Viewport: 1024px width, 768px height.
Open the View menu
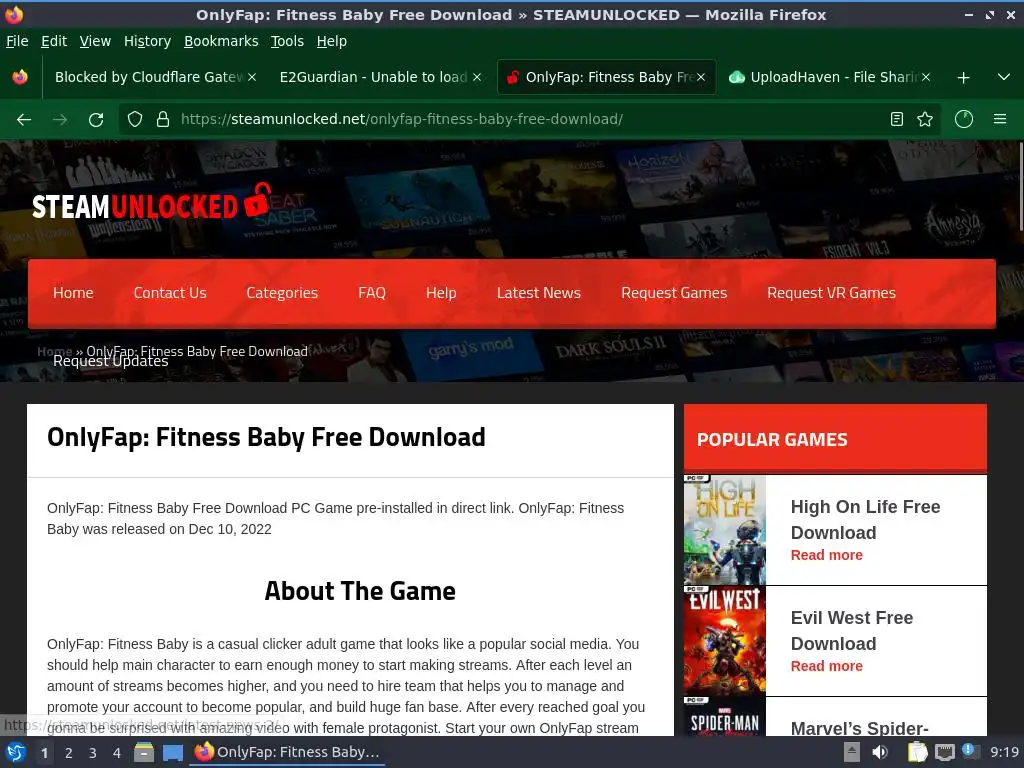[x=95, y=41]
